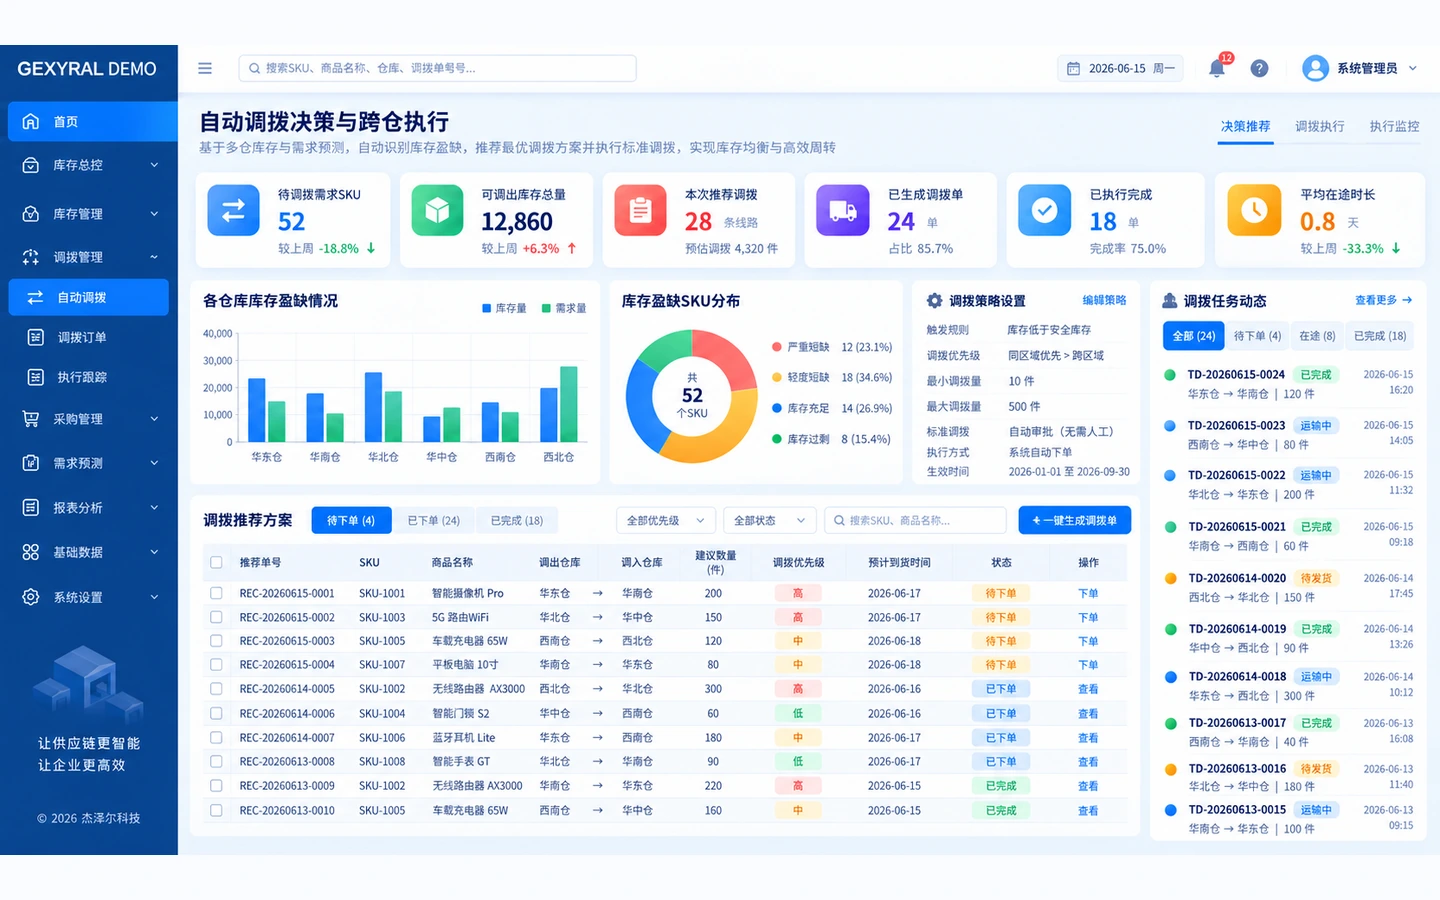
Task: Select the 在途 (8) task tab
Action: (1317, 336)
